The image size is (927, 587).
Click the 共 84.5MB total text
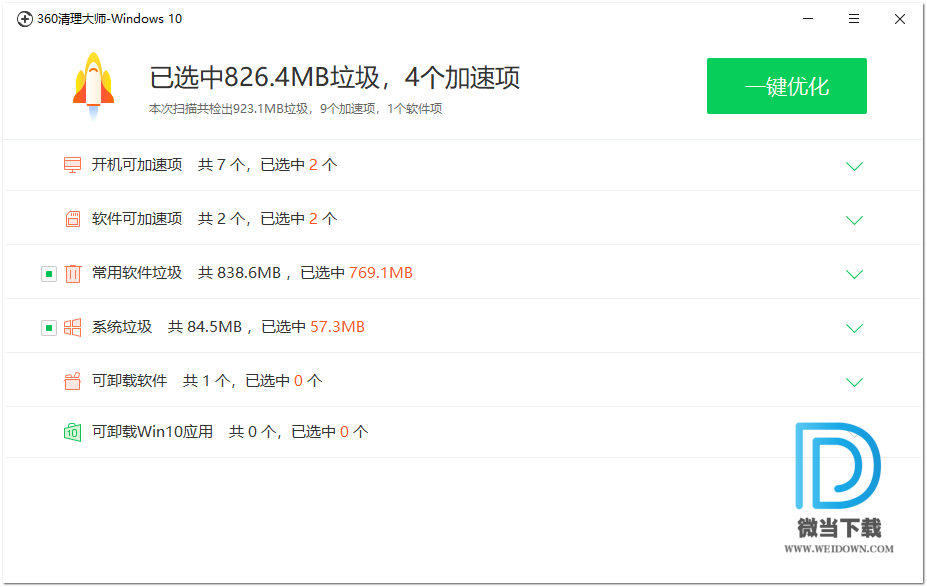click(205, 327)
